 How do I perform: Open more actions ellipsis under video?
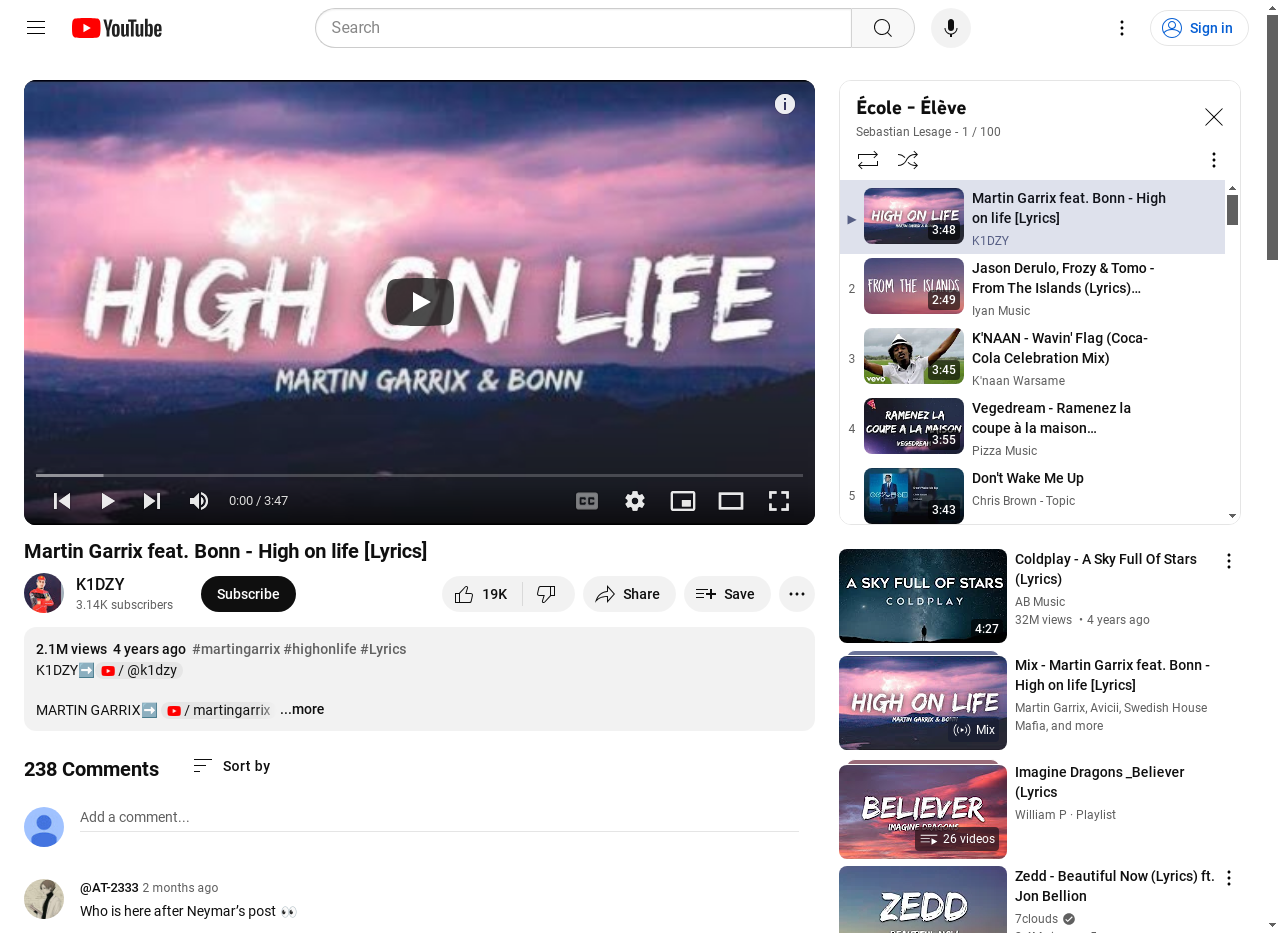797,594
